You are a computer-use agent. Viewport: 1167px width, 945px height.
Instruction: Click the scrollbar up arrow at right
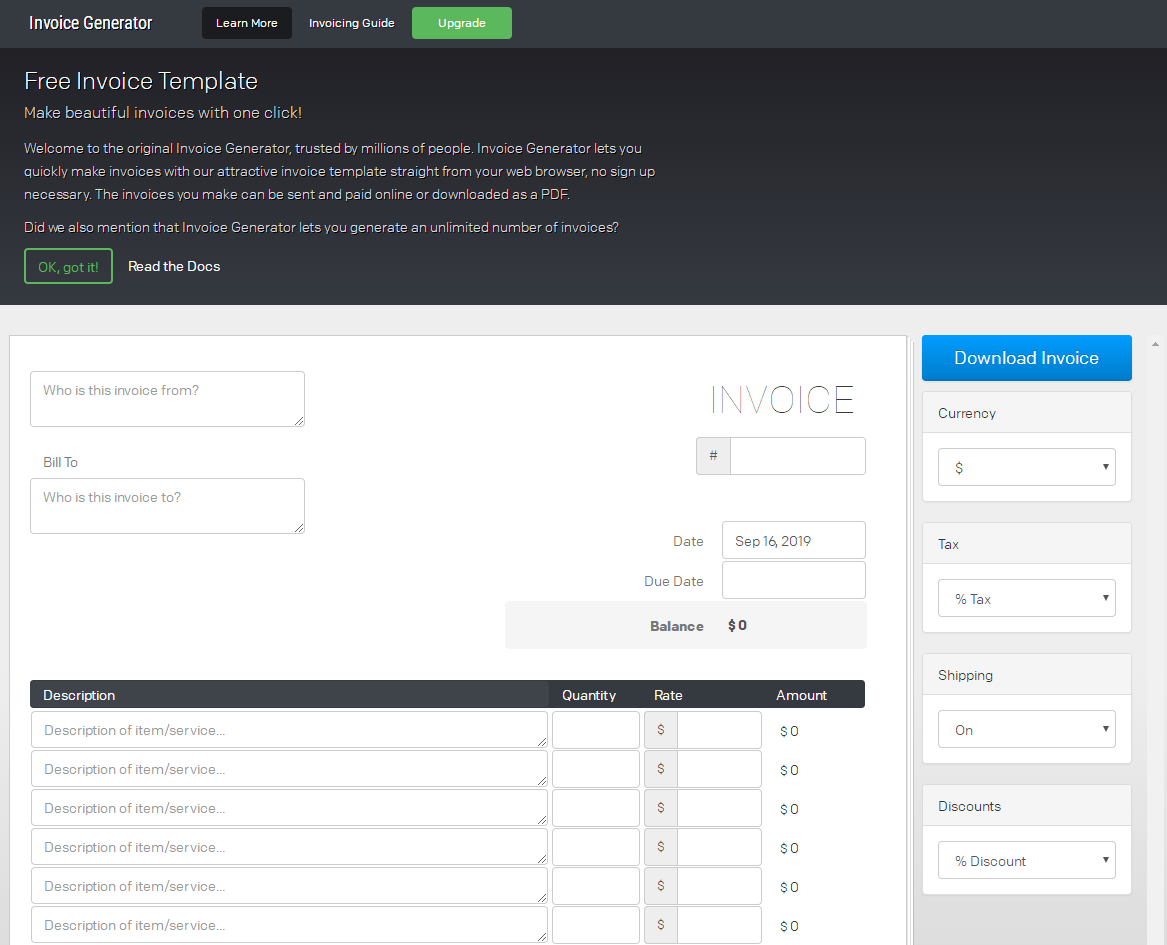[1156, 344]
